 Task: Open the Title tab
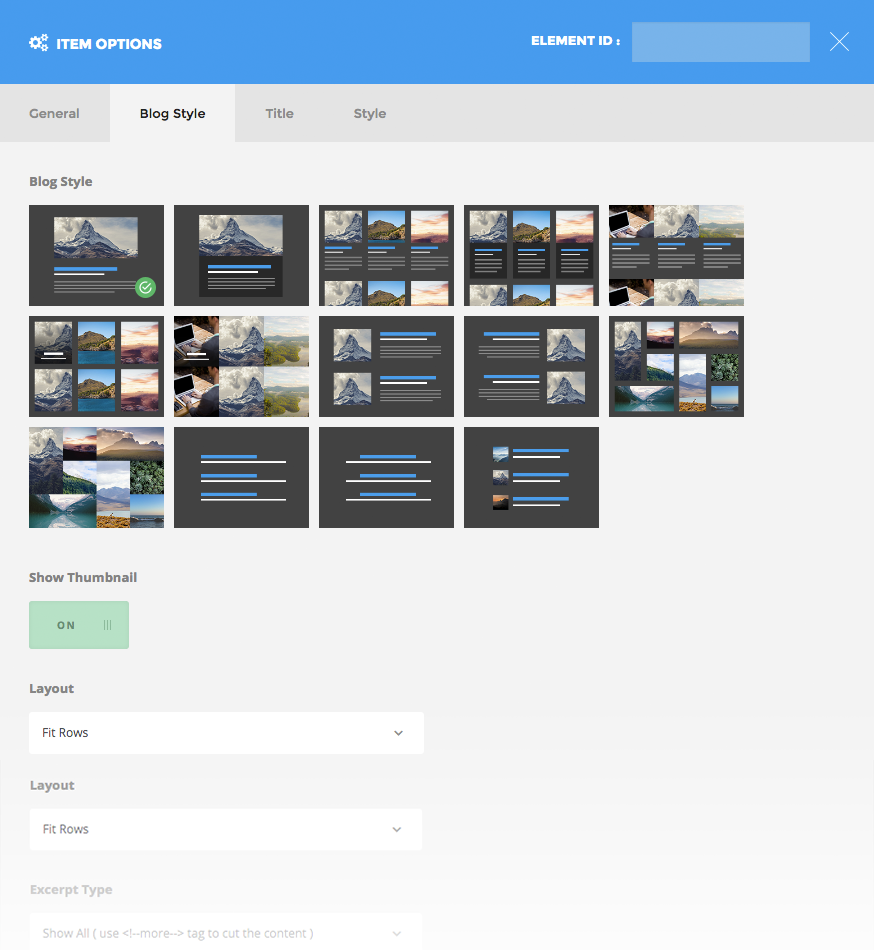point(279,113)
